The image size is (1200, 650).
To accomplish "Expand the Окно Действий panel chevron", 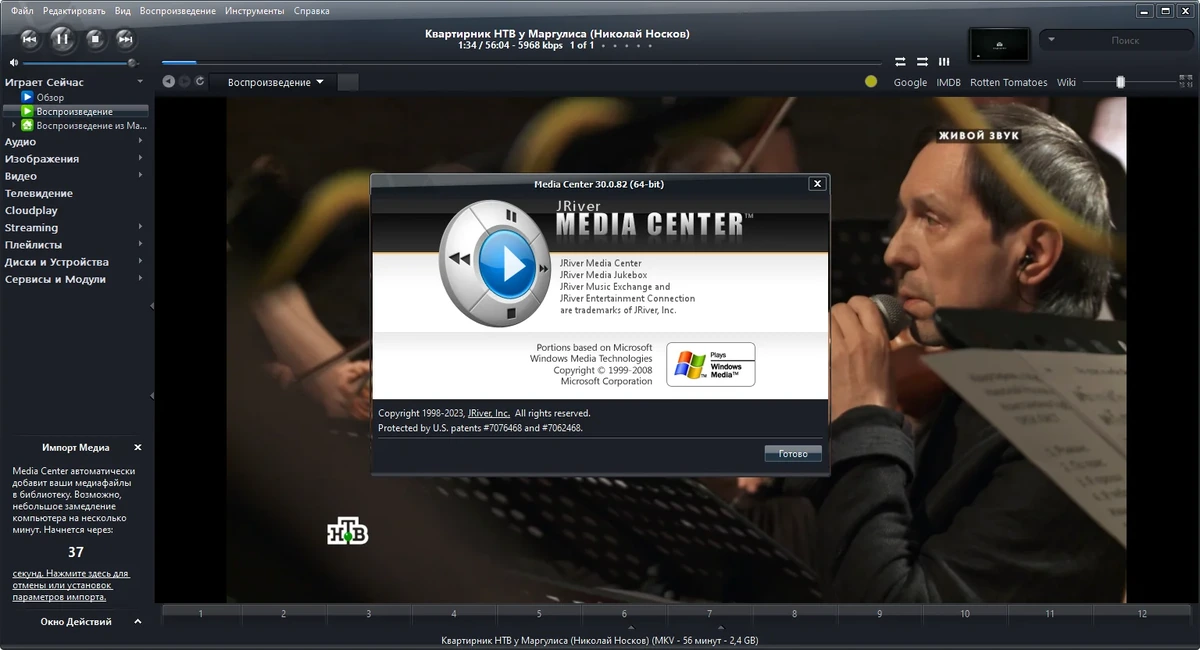I will [x=138, y=621].
